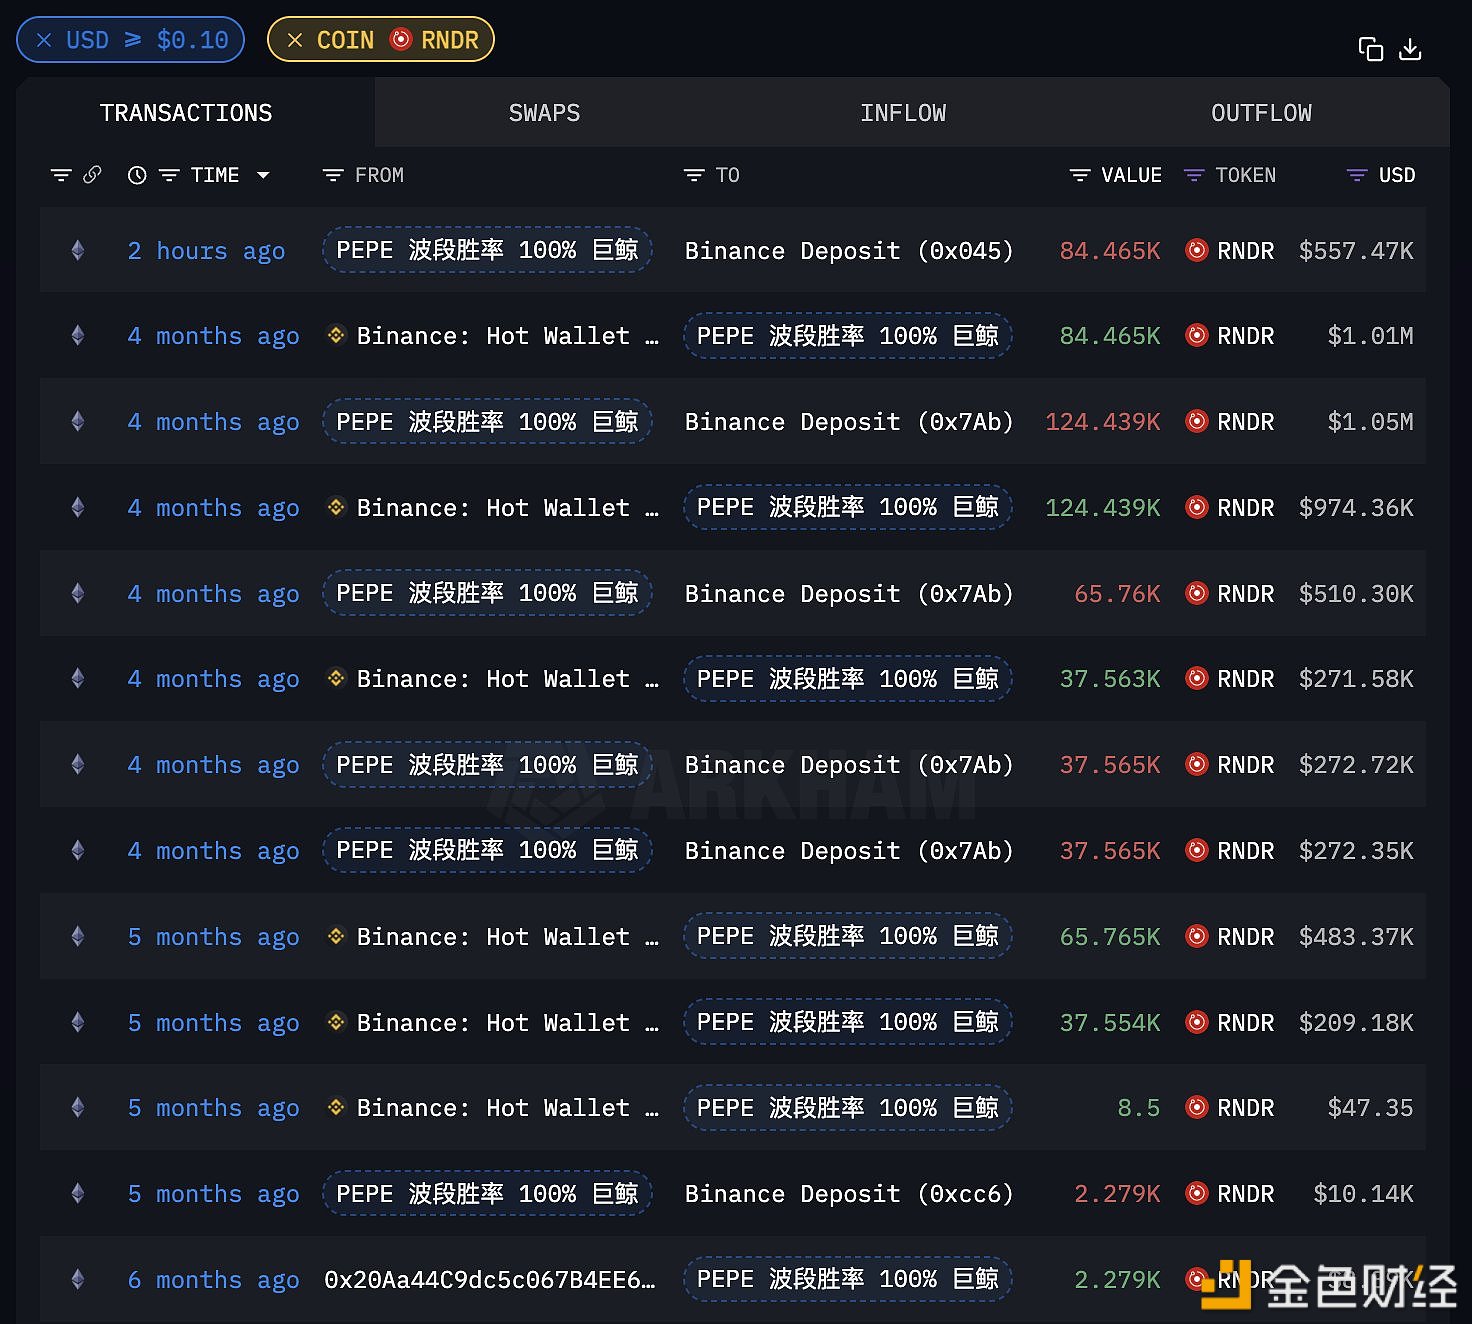
Task: Expand the TIME sort dropdown arrow
Action: click(x=263, y=175)
